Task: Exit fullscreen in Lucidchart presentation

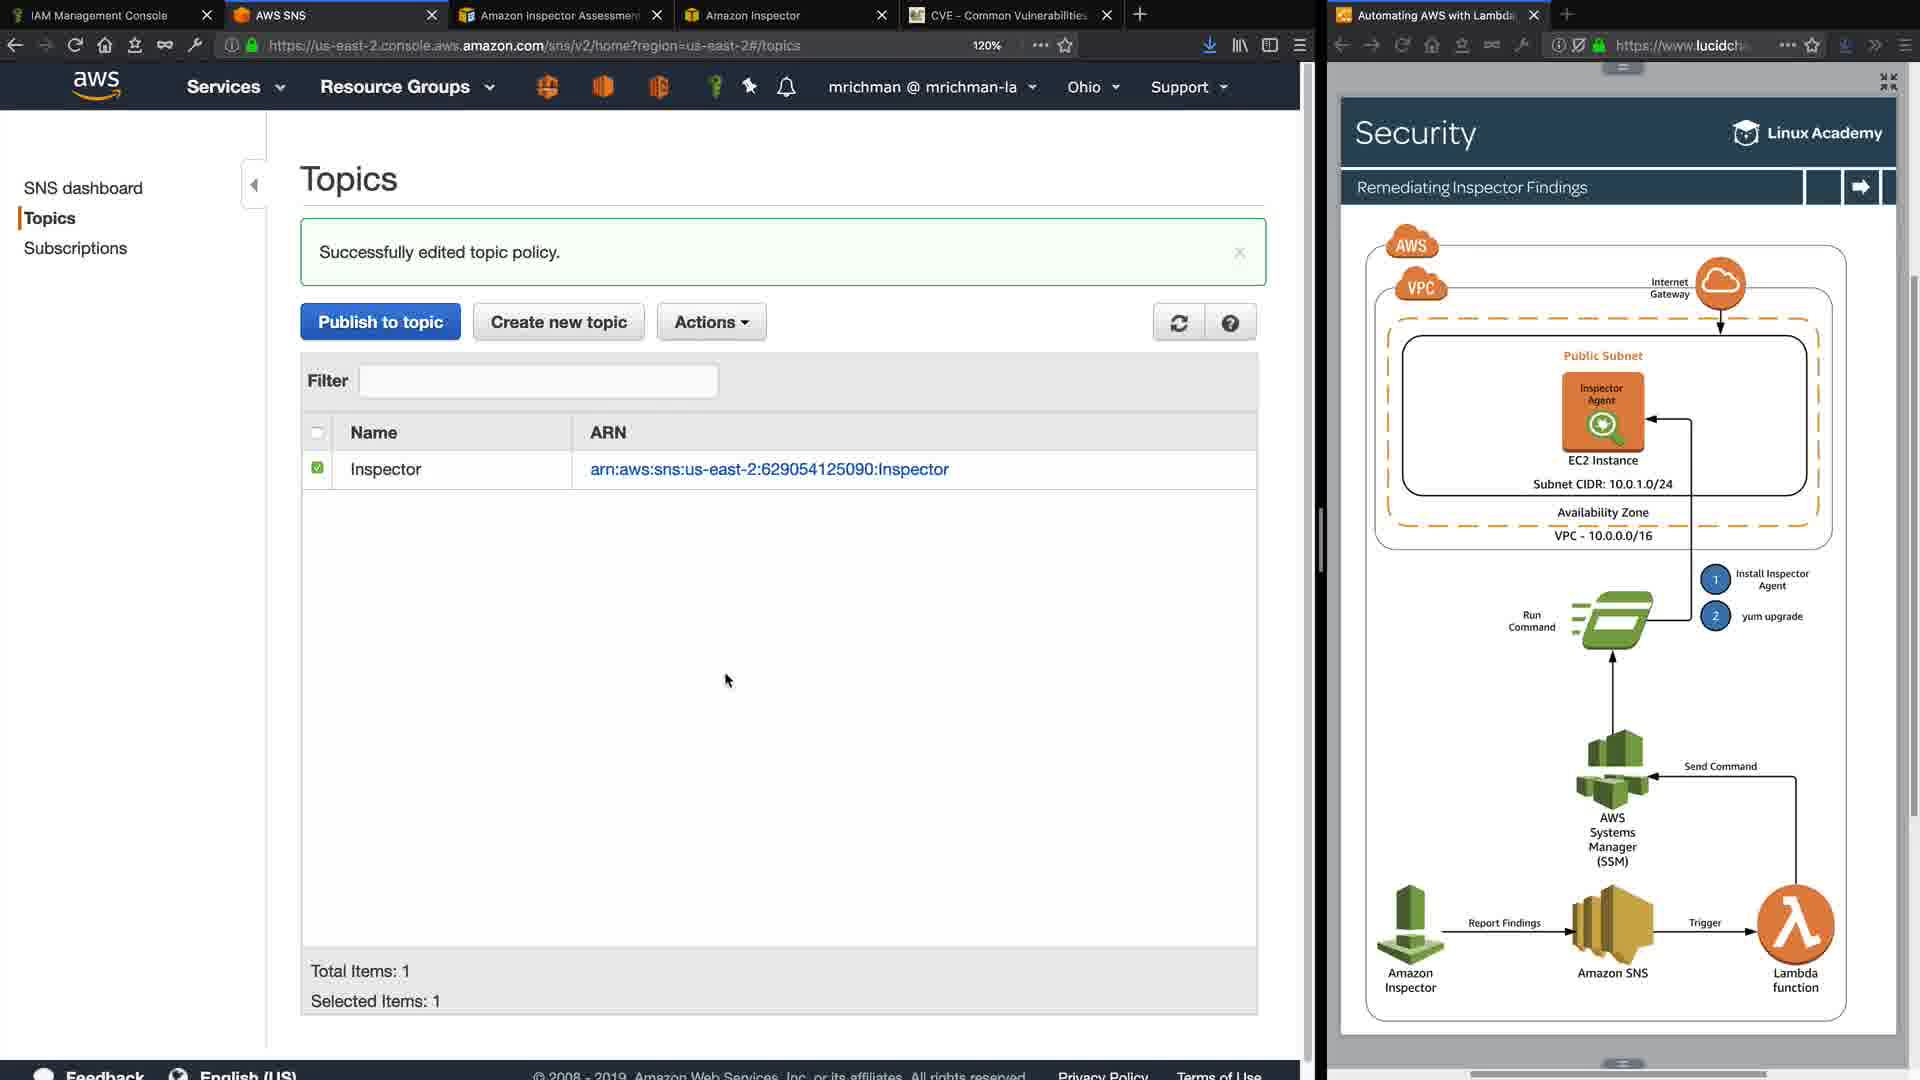Action: click(1888, 82)
